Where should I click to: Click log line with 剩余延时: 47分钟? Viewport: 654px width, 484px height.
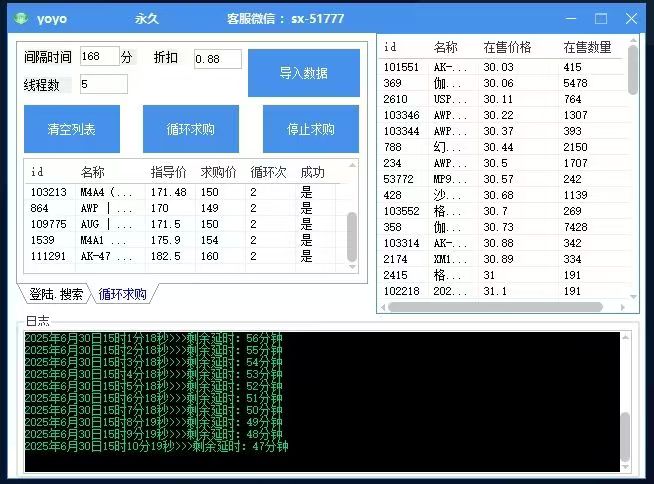click(x=156, y=446)
